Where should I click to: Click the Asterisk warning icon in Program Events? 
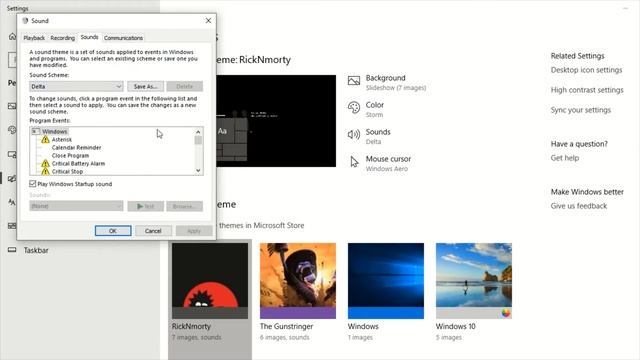[x=45, y=140]
